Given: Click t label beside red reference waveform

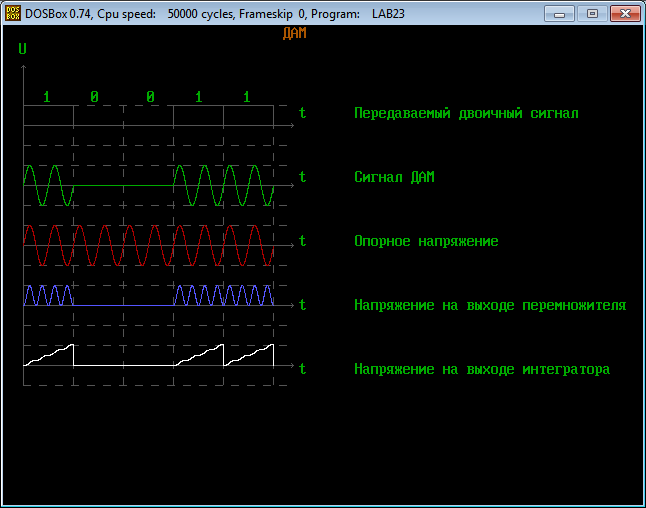Looking at the screenshot, I should point(302,241).
